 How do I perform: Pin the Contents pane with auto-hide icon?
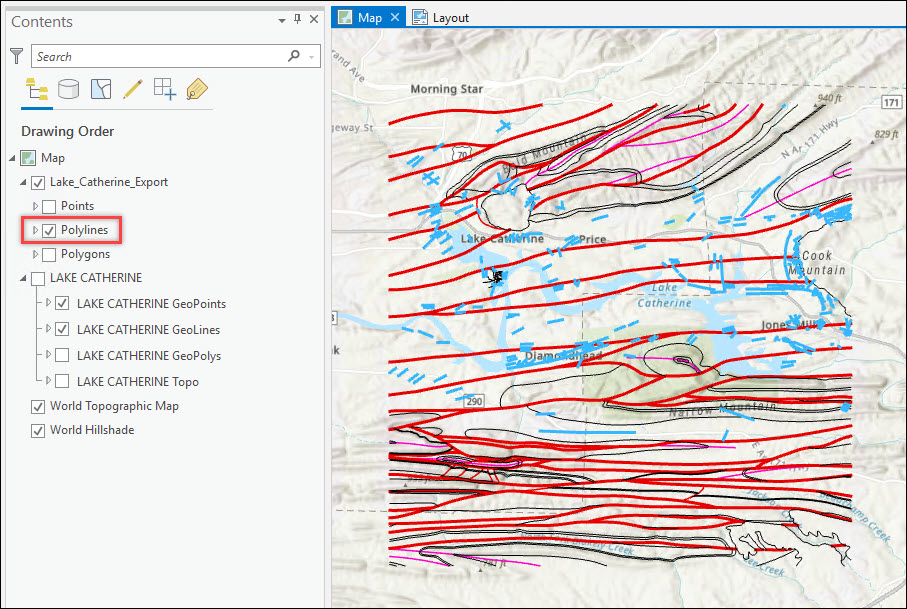tap(297, 20)
